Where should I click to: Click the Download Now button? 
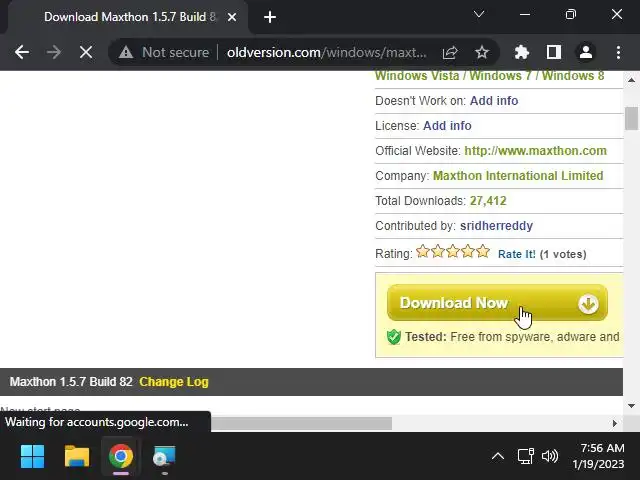pos(497,303)
